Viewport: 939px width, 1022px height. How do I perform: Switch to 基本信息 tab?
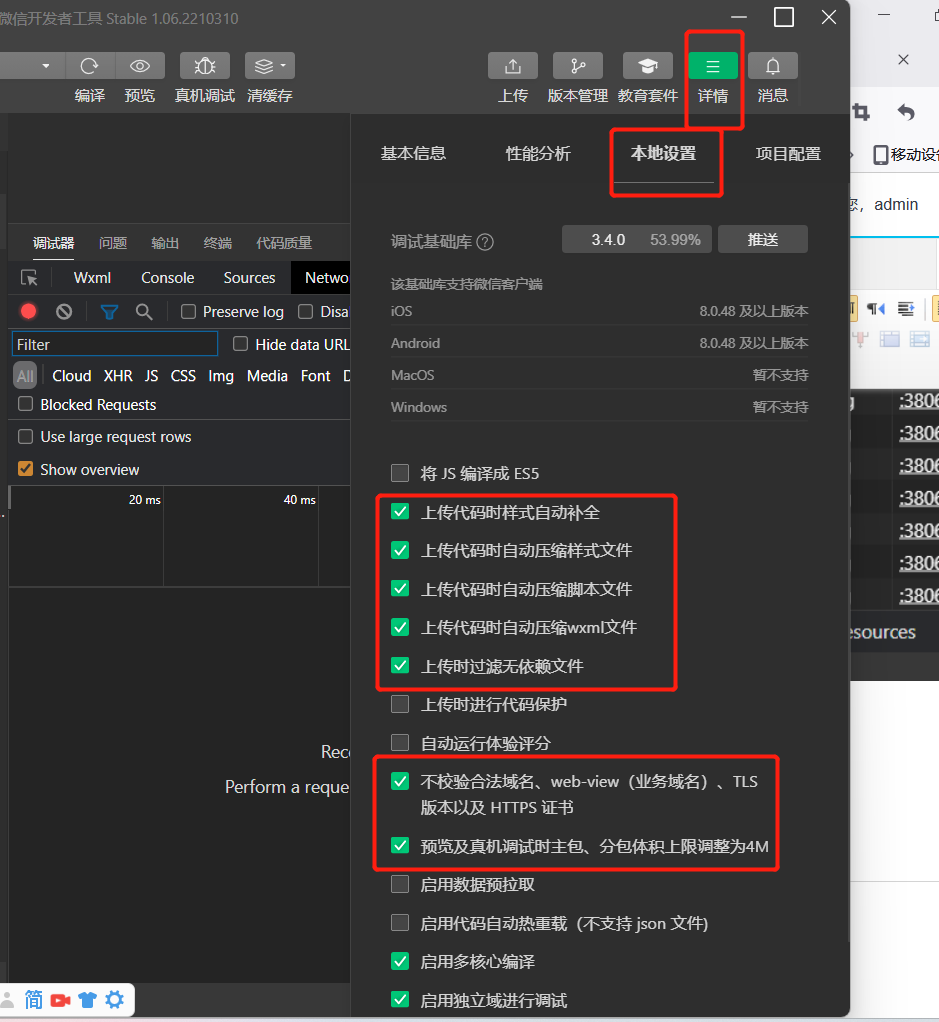pyautogui.click(x=413, y=154)
